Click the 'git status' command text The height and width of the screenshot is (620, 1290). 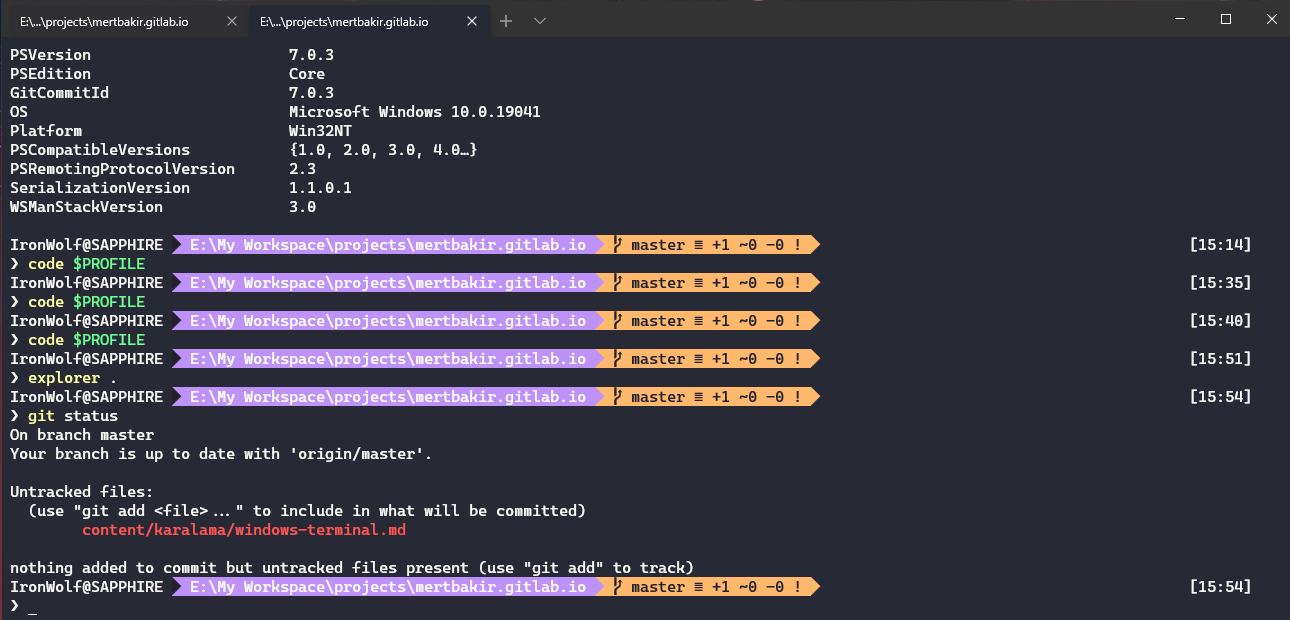(x=73, y=416)
